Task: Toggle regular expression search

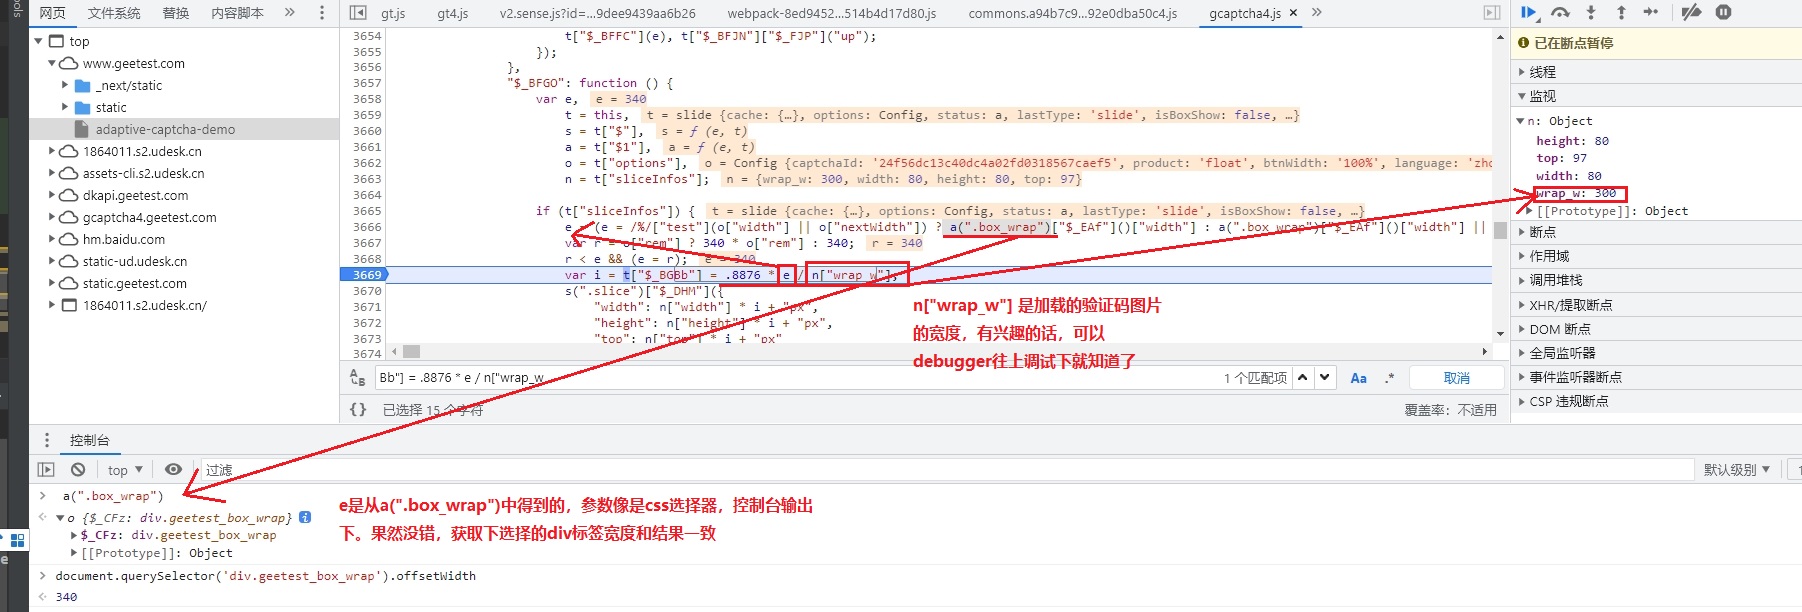Action: [x=1389, y=378]
